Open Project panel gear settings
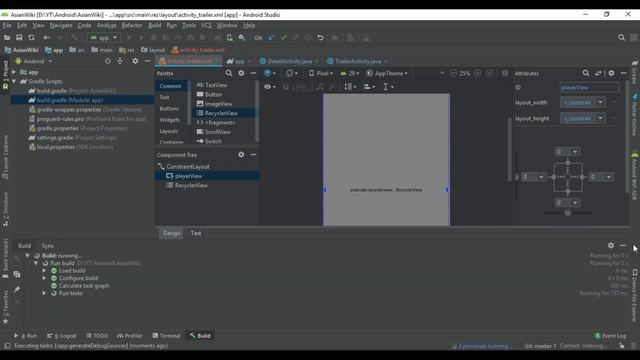The height and width of the screenshot is (360, 640). (135, 61)
